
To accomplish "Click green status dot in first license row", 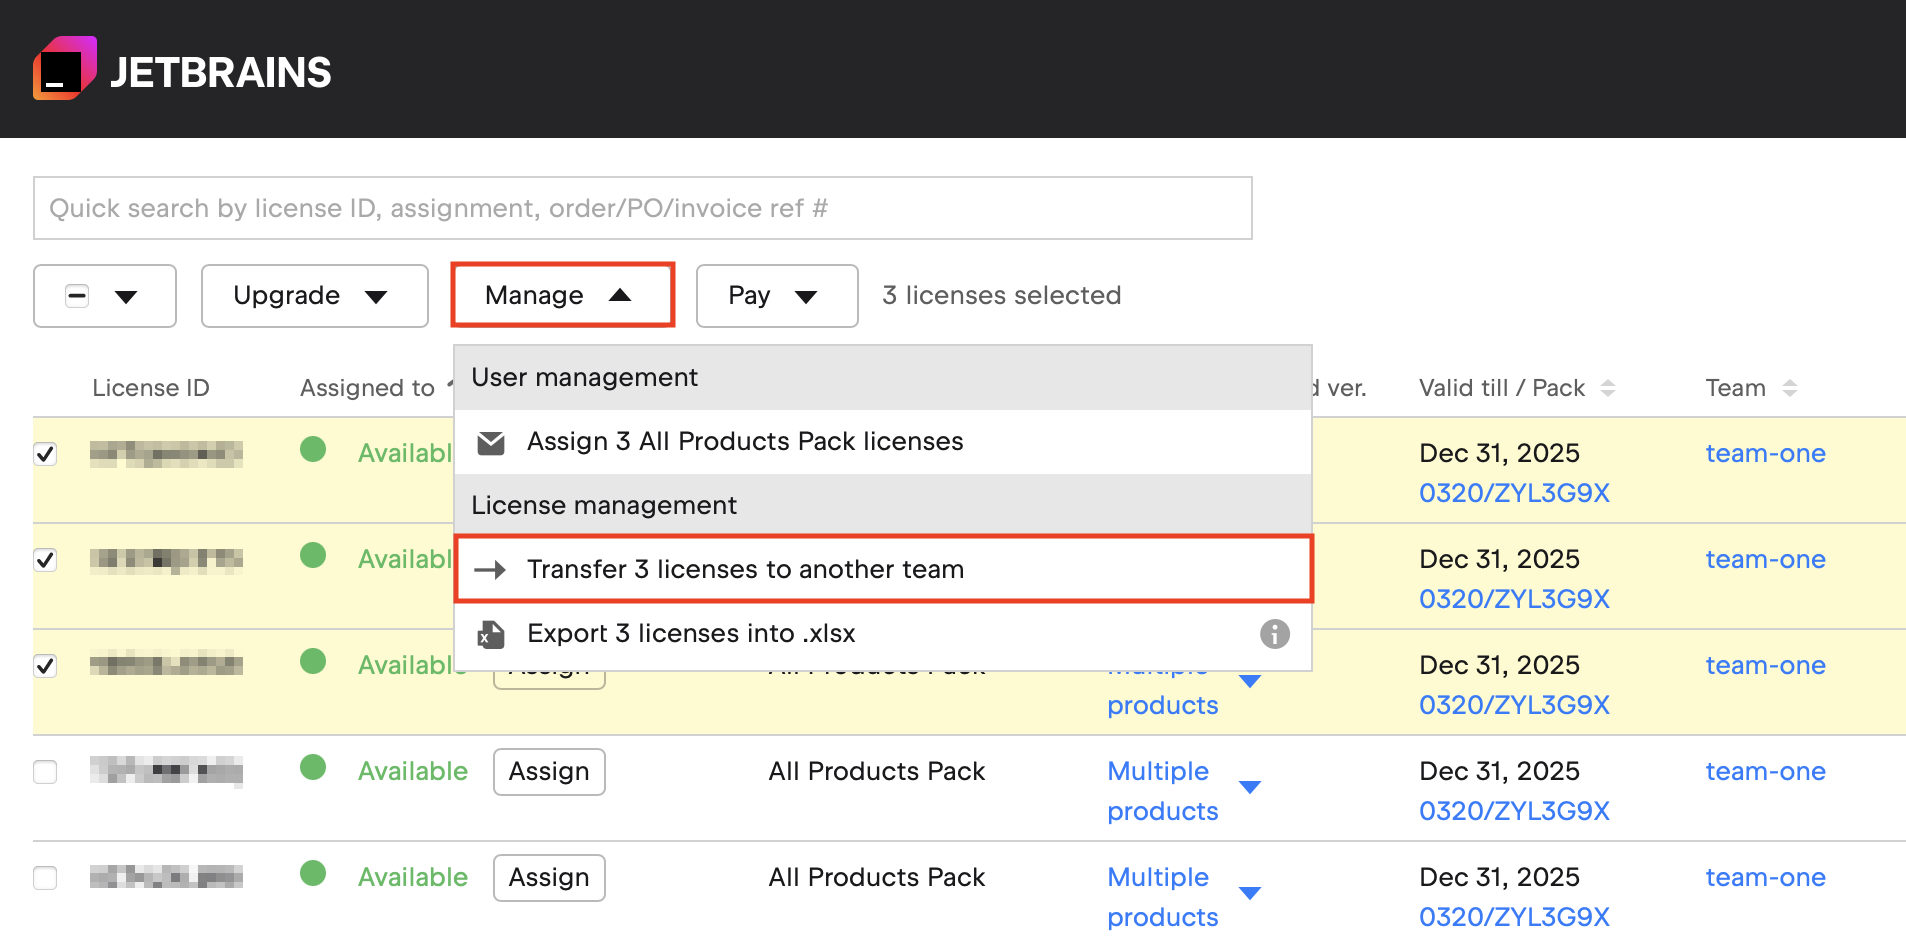I will click(x=313, y=450).
